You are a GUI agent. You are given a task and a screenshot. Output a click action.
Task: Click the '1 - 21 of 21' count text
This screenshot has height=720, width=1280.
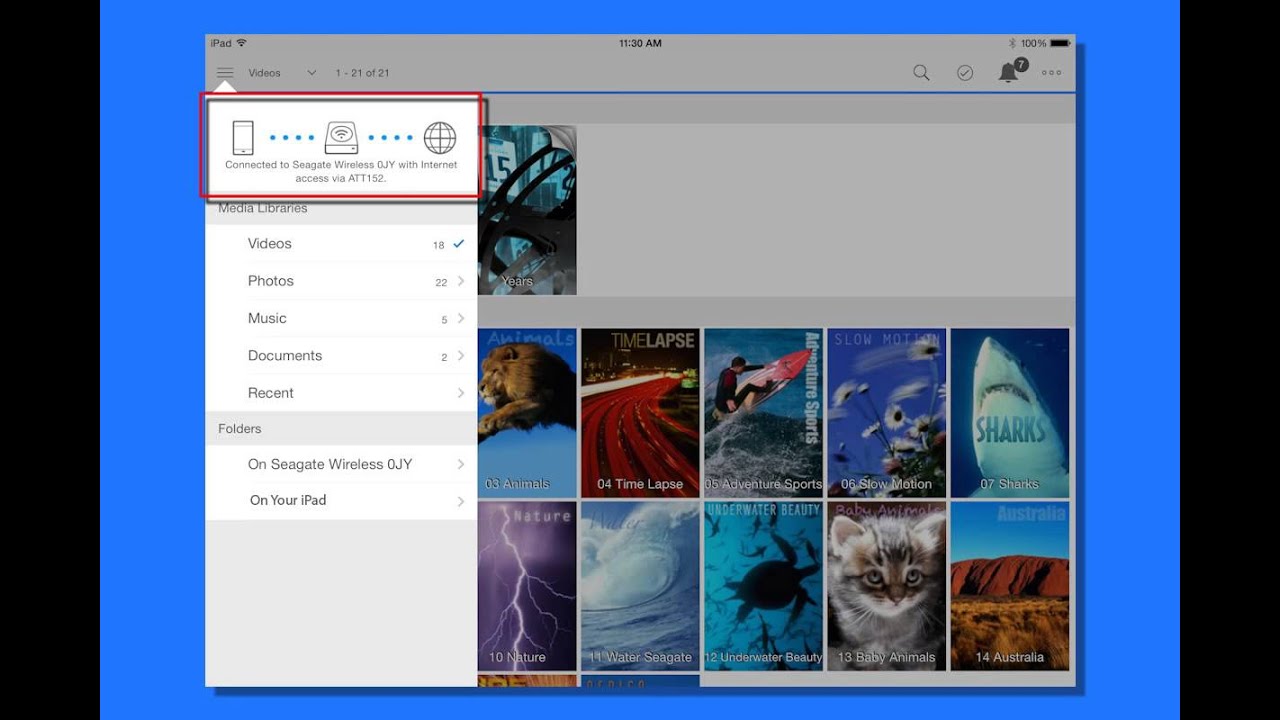pyautogui.click(x=362, y=73)
